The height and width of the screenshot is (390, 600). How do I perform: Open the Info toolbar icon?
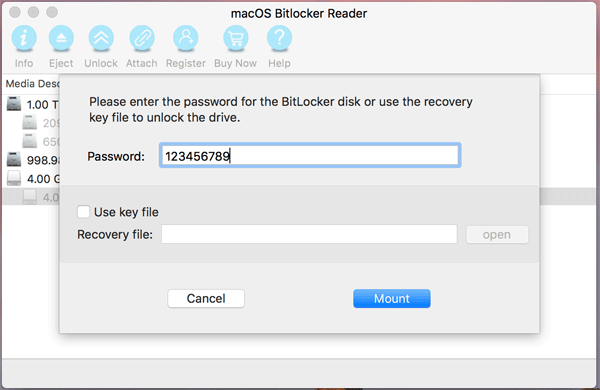pos(24,38)
